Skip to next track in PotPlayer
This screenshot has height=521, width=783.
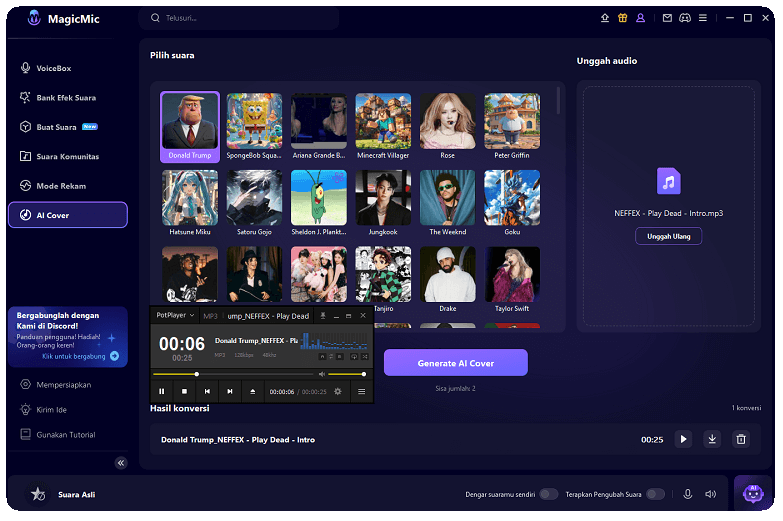click(230, 391)
